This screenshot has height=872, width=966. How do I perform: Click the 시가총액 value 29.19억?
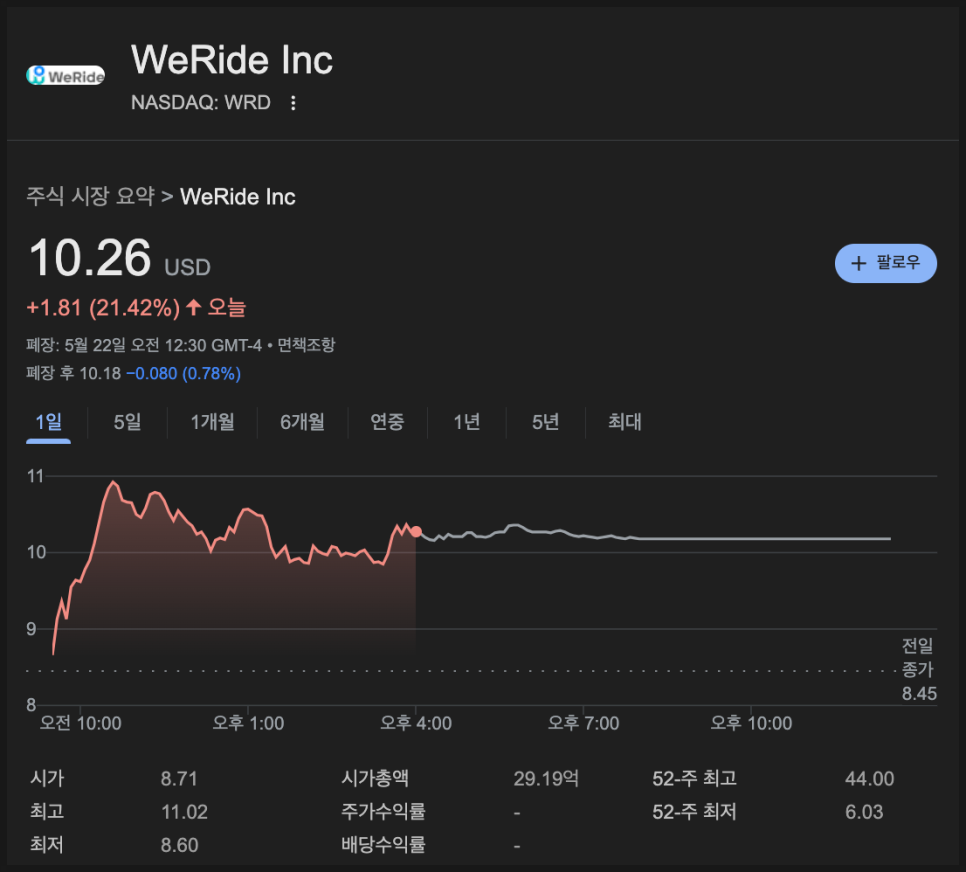click(x=546, y=779)
